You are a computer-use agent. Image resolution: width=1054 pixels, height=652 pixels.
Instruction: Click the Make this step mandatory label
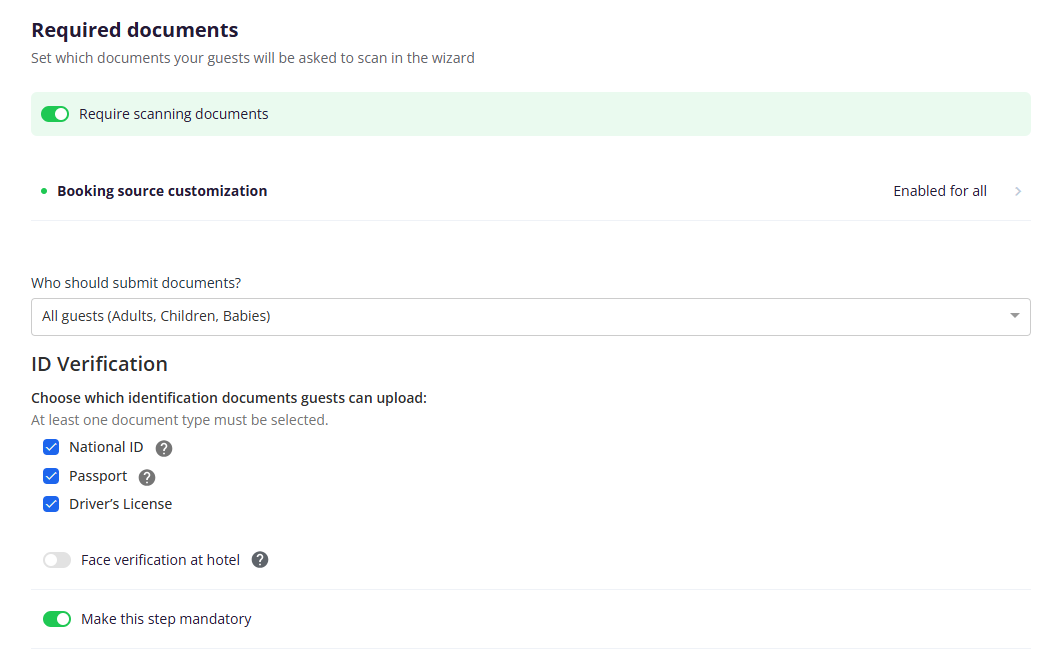(x=166, y=619)
